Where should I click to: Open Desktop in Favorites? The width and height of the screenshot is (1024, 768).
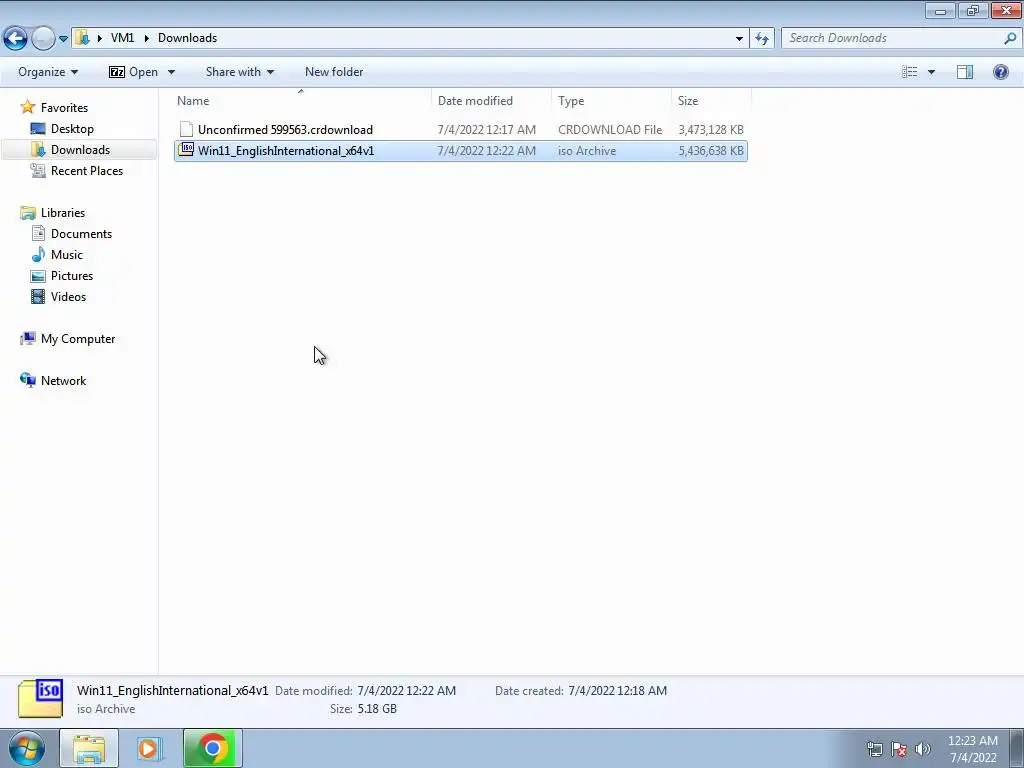[x=72, y=129]
